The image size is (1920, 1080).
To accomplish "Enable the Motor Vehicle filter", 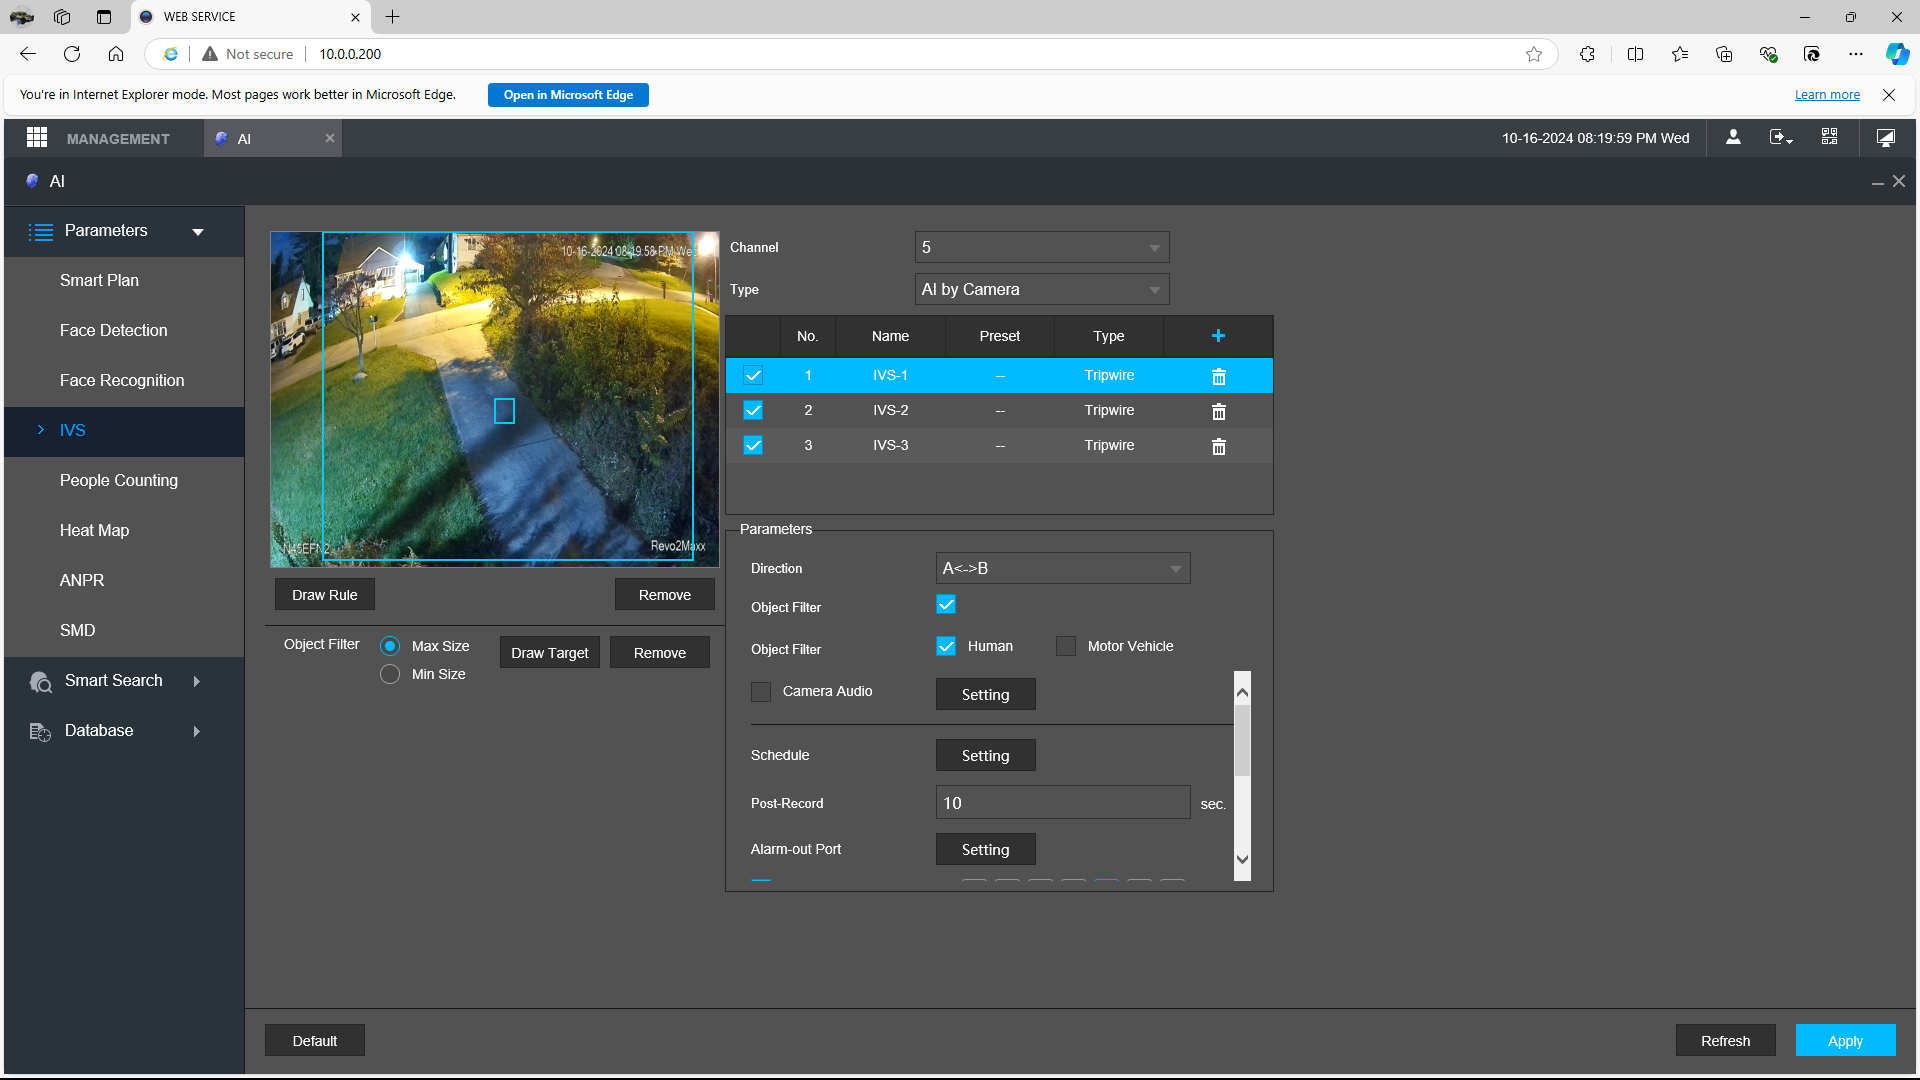I will tap(1066, 646).
